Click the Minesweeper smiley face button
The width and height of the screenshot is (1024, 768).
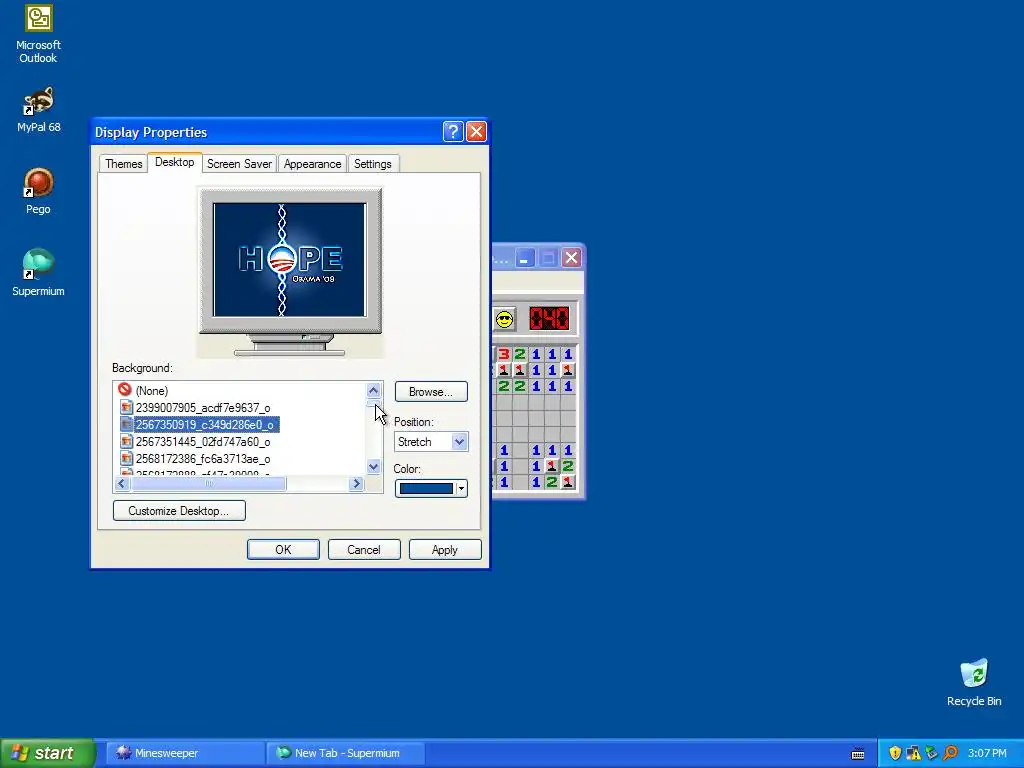coord(505,319)
